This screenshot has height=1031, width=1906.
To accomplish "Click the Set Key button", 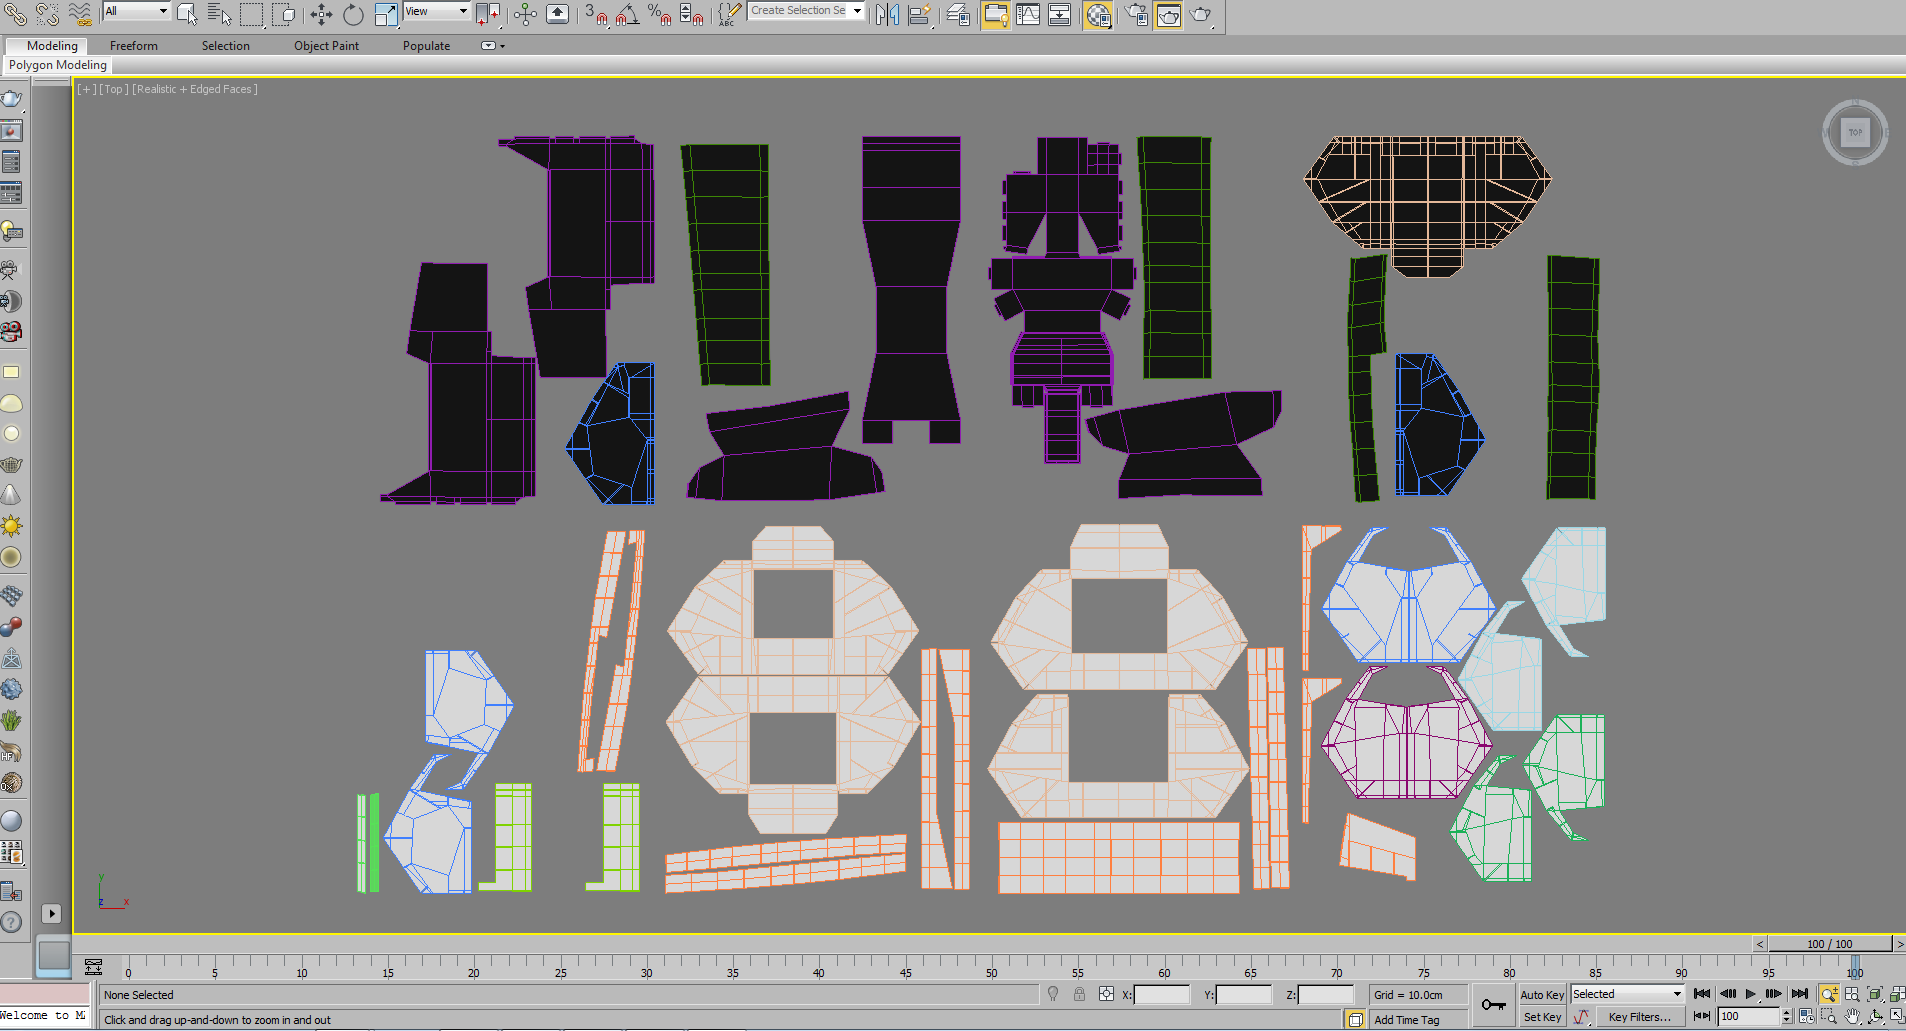I will click(x=1542, y=1017).
